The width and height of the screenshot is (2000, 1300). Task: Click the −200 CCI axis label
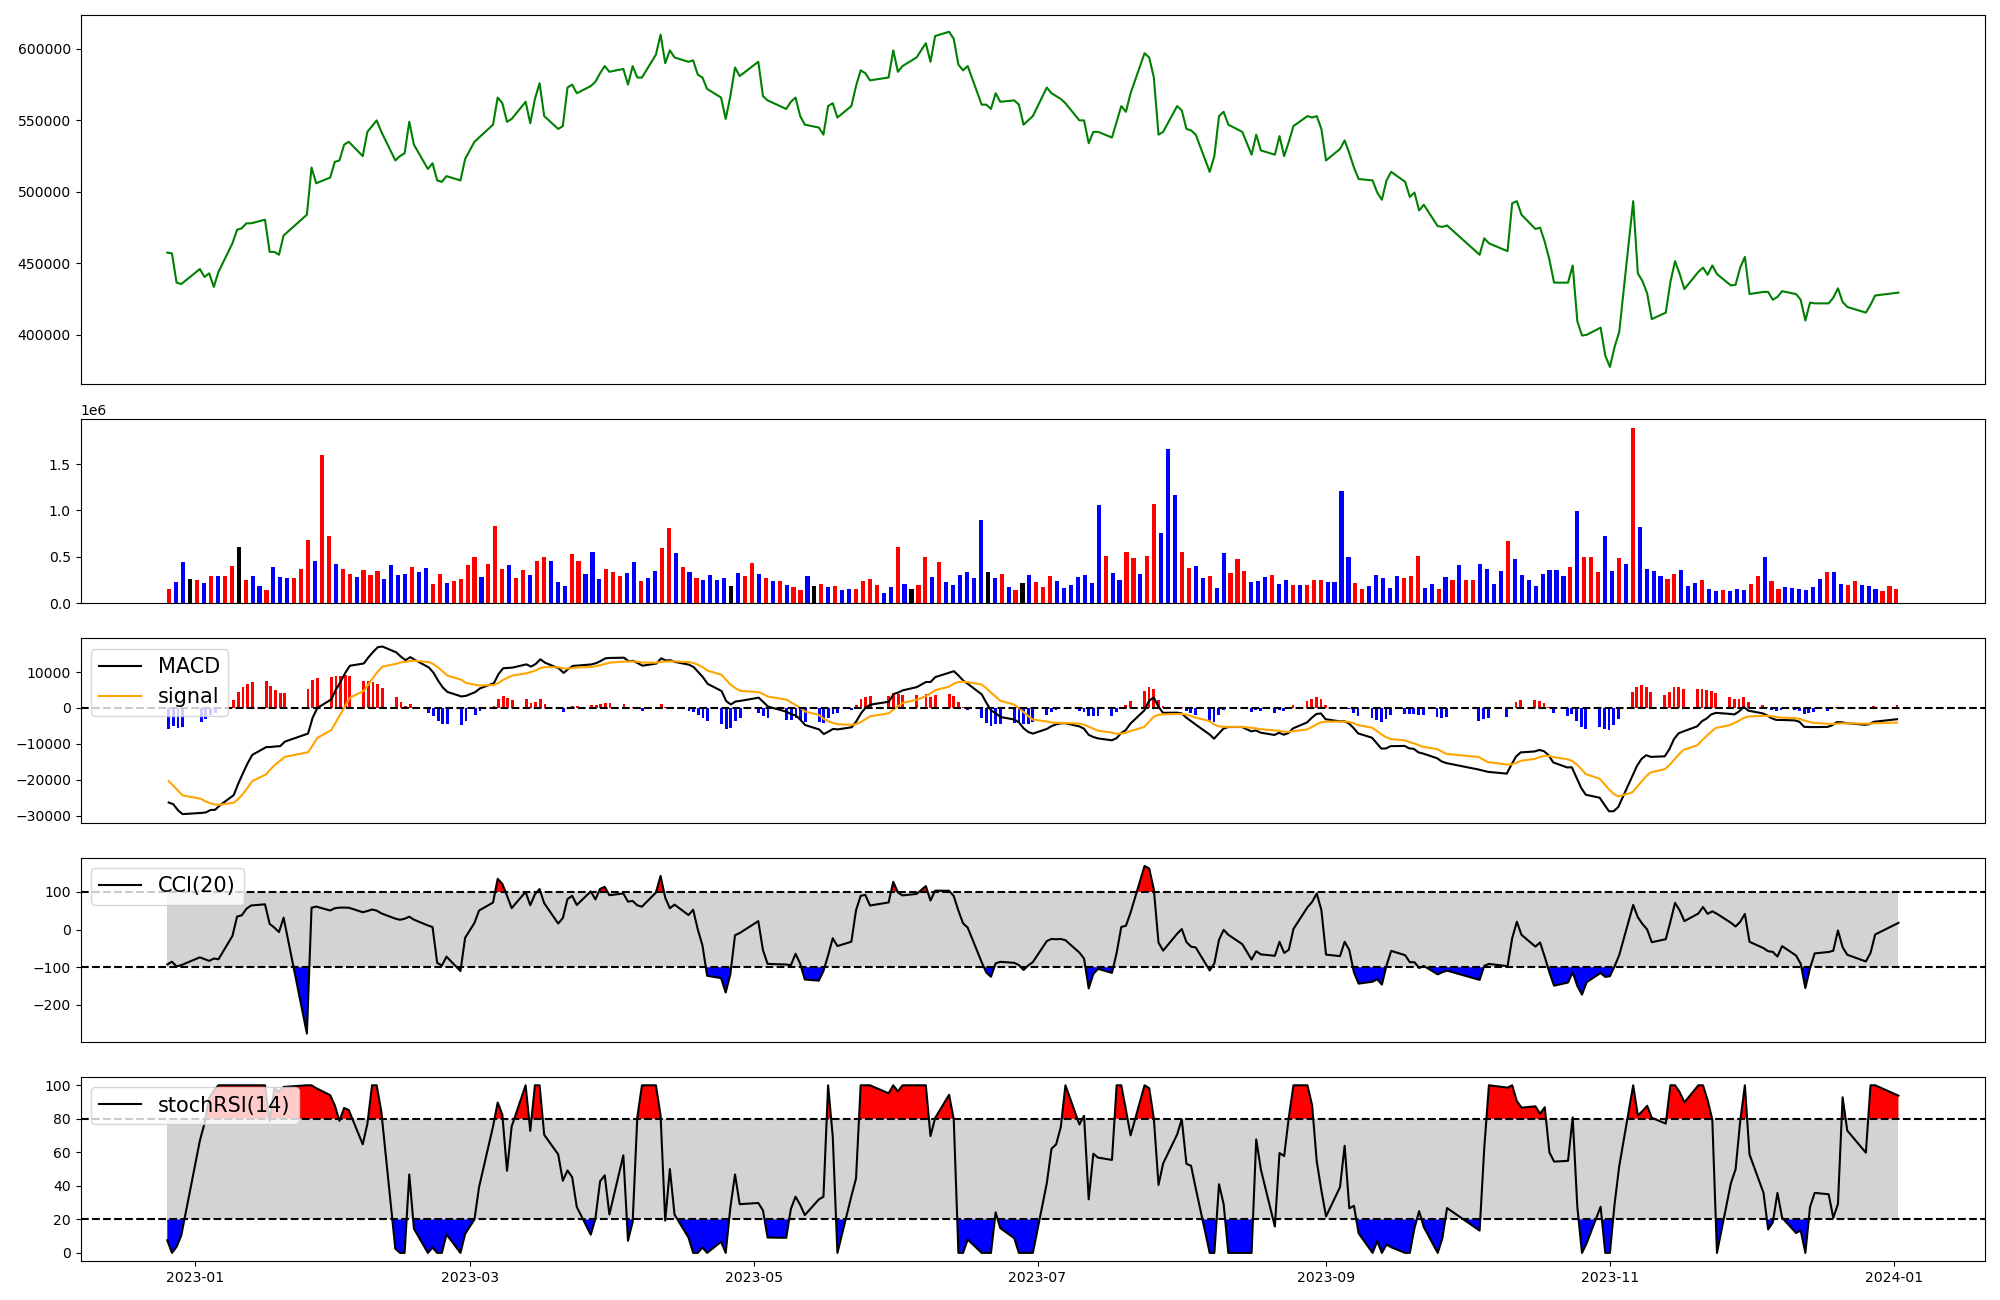coord(52,1006)
